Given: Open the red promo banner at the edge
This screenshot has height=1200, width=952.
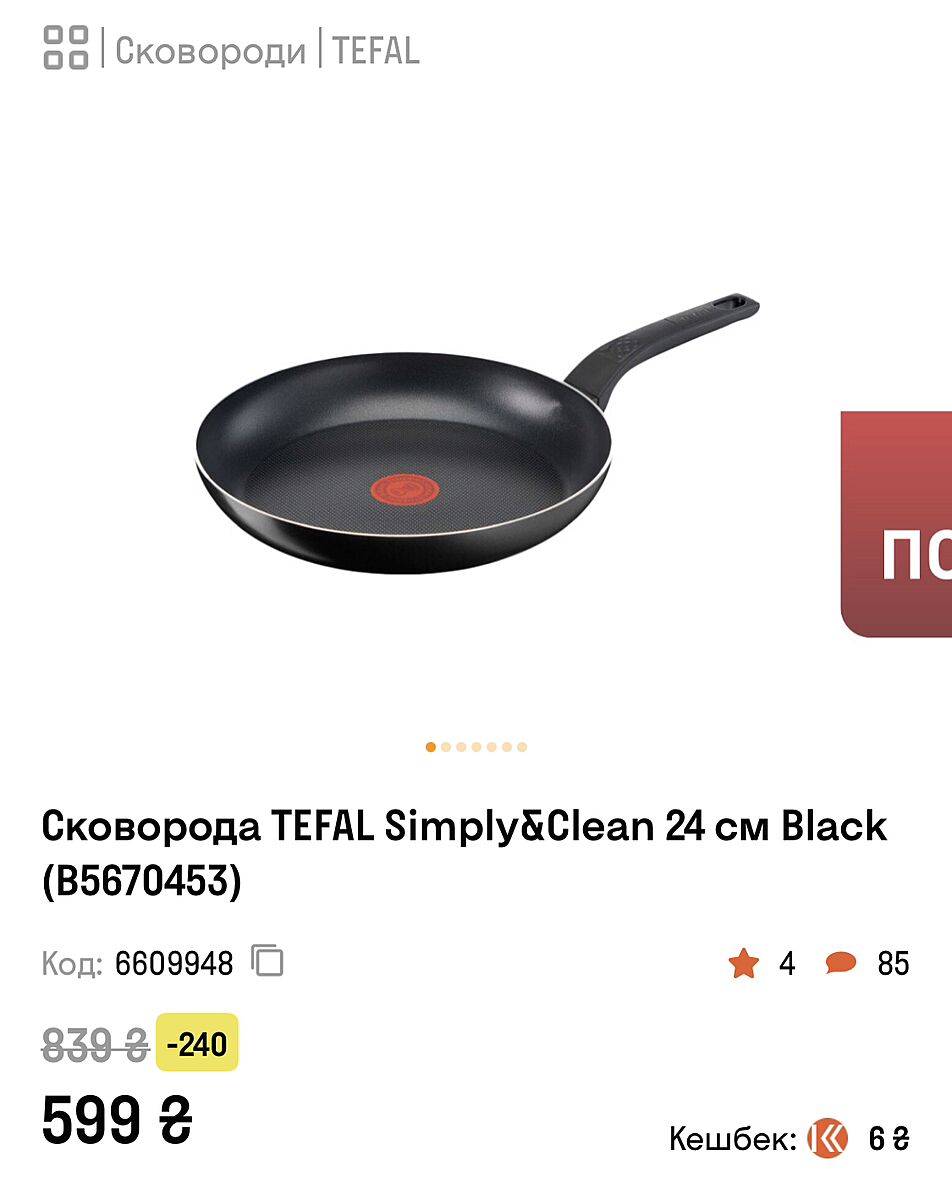Looking at the screenshot, I should click(896, 524).
